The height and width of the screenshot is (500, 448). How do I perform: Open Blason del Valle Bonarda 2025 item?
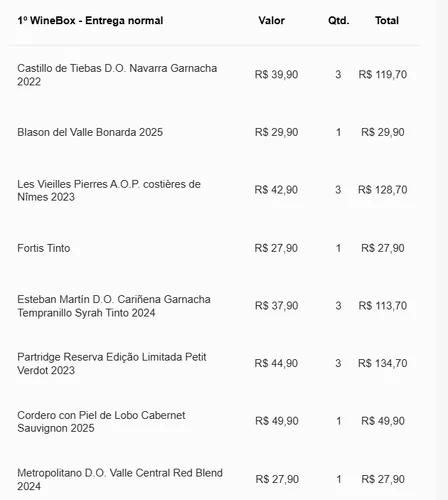(90, 132)
